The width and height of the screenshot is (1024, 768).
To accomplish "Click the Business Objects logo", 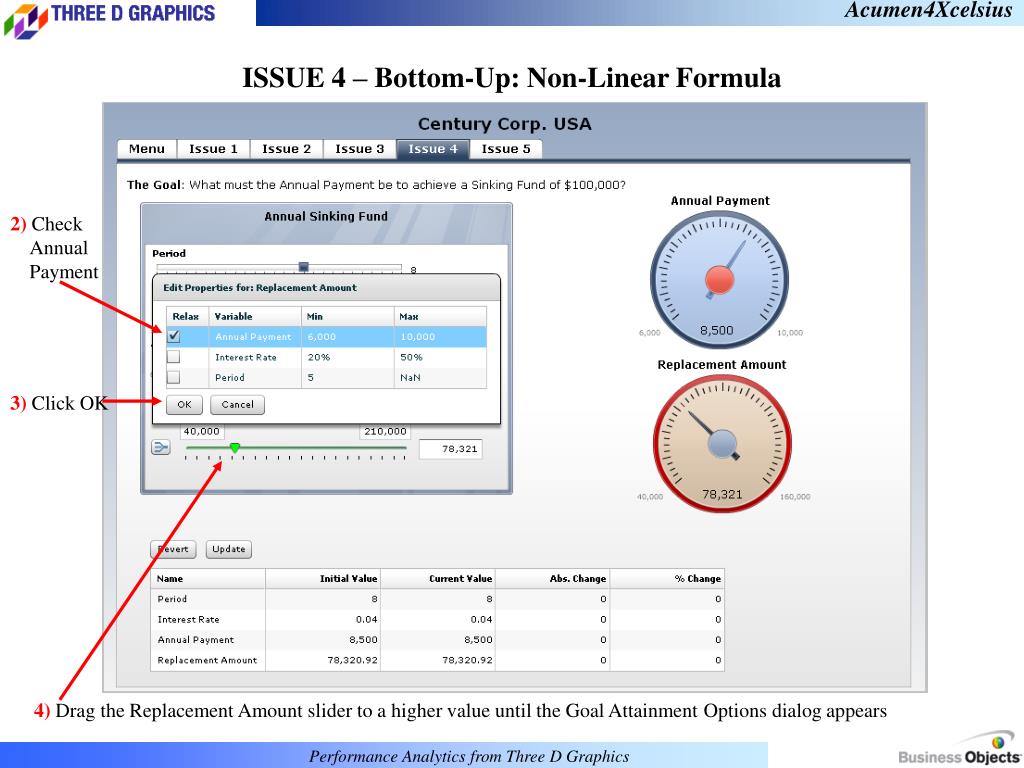I will pos(959,749).
